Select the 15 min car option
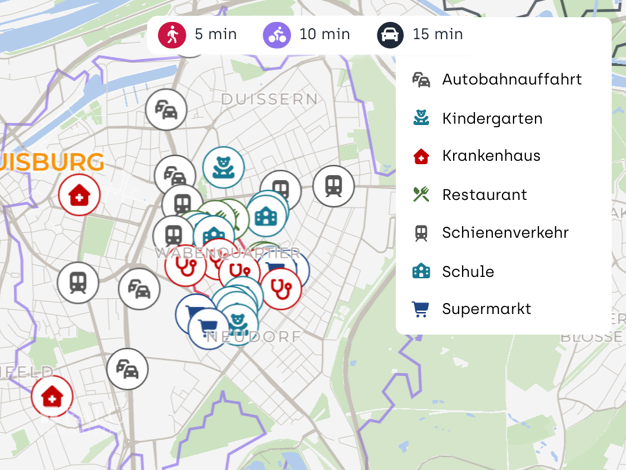The height and width of the screenshot is (470, 626). 420,35
